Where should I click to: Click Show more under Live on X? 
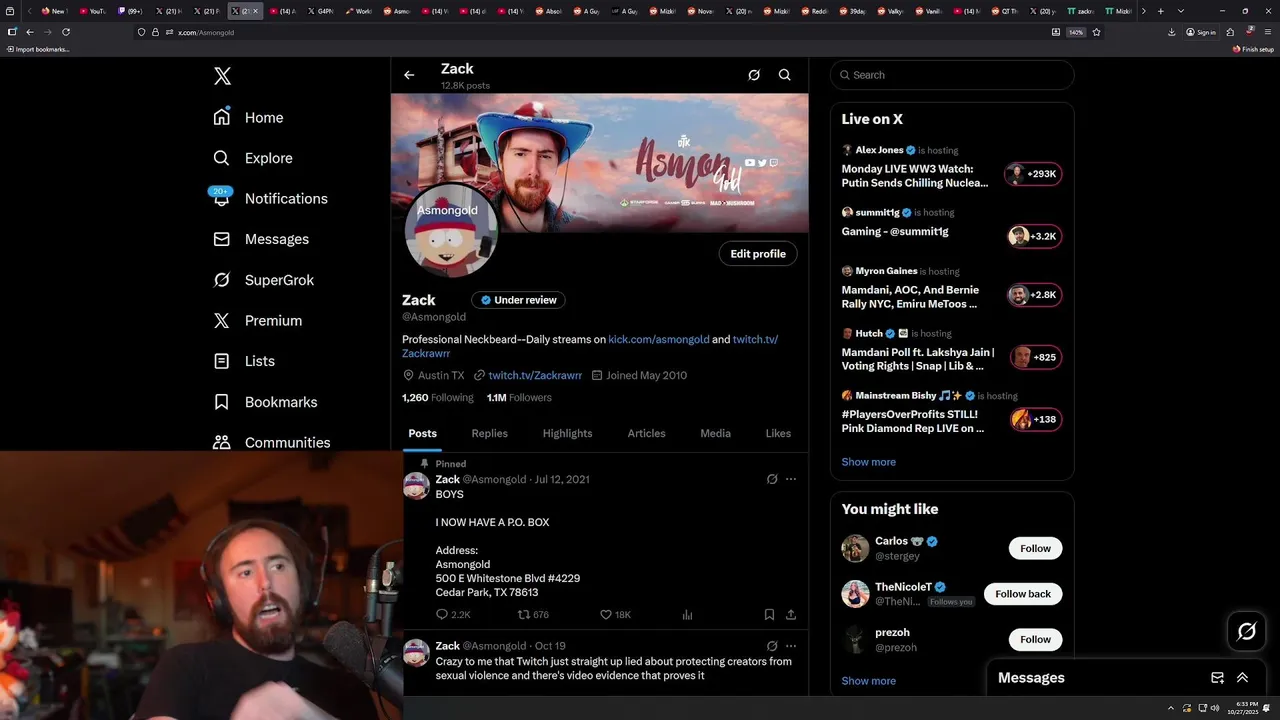pyautogui.click(x=868, y=462)
